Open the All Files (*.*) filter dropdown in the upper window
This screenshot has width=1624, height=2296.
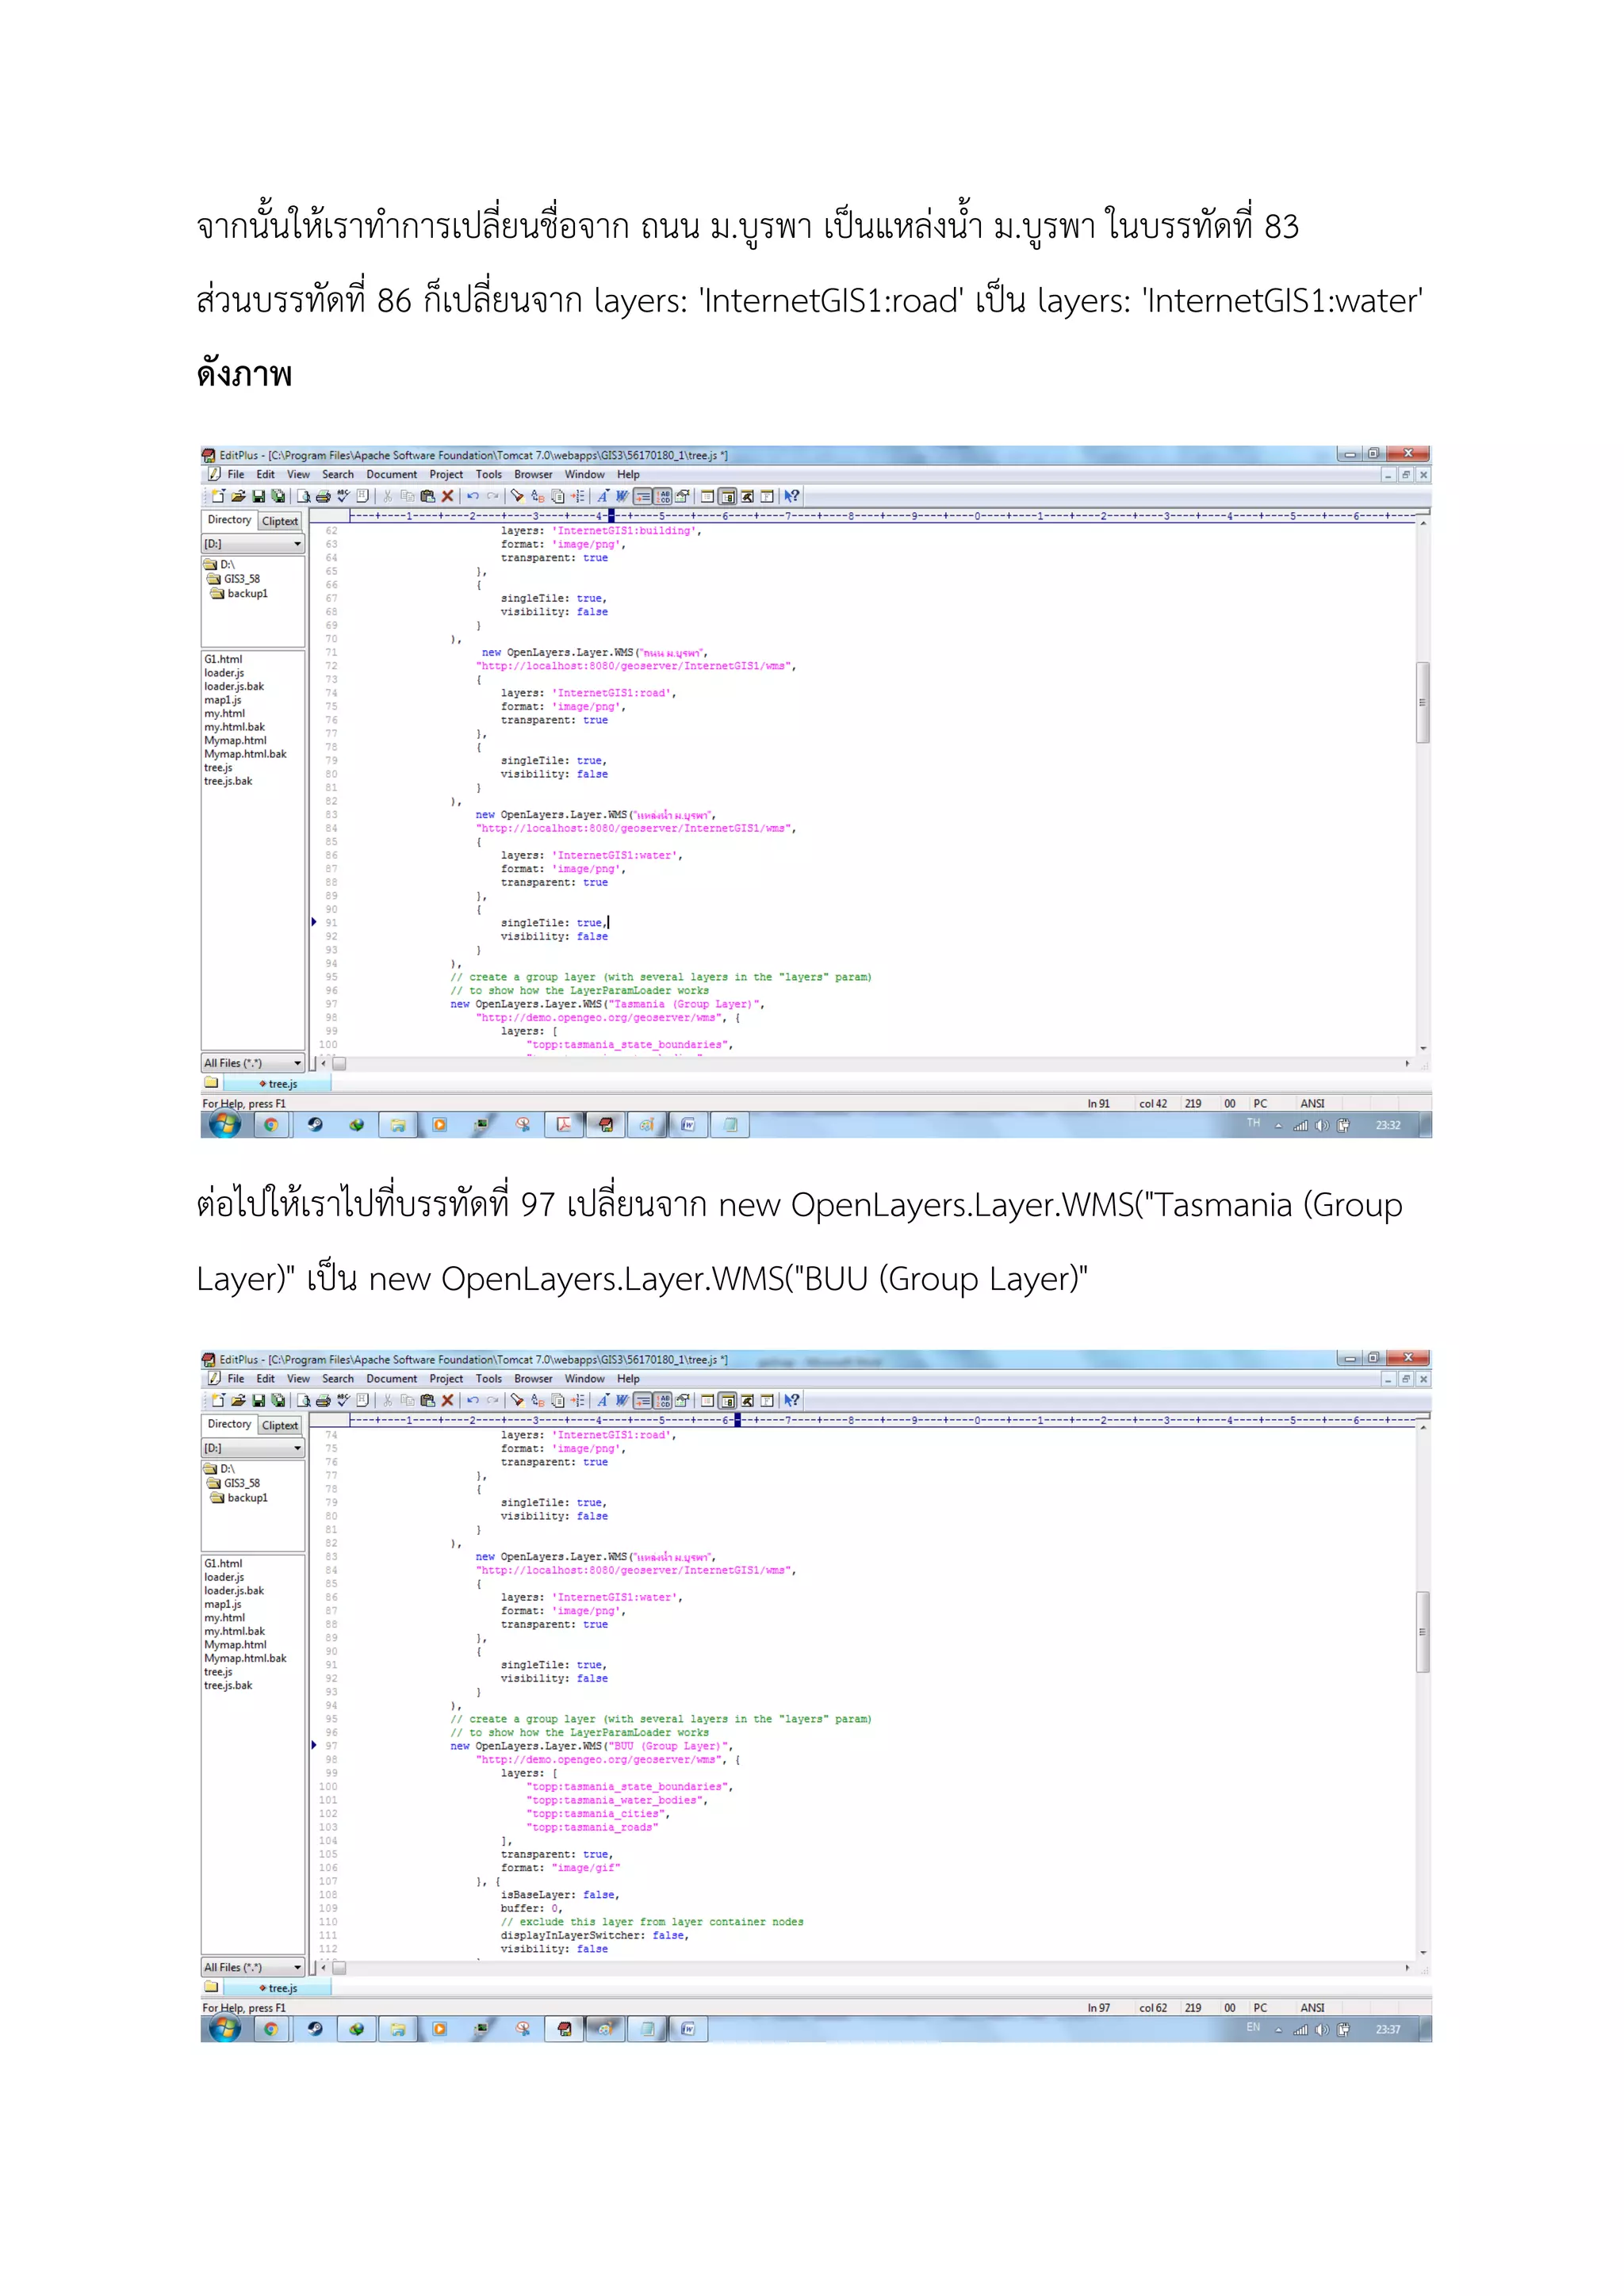pos(297,1063)
